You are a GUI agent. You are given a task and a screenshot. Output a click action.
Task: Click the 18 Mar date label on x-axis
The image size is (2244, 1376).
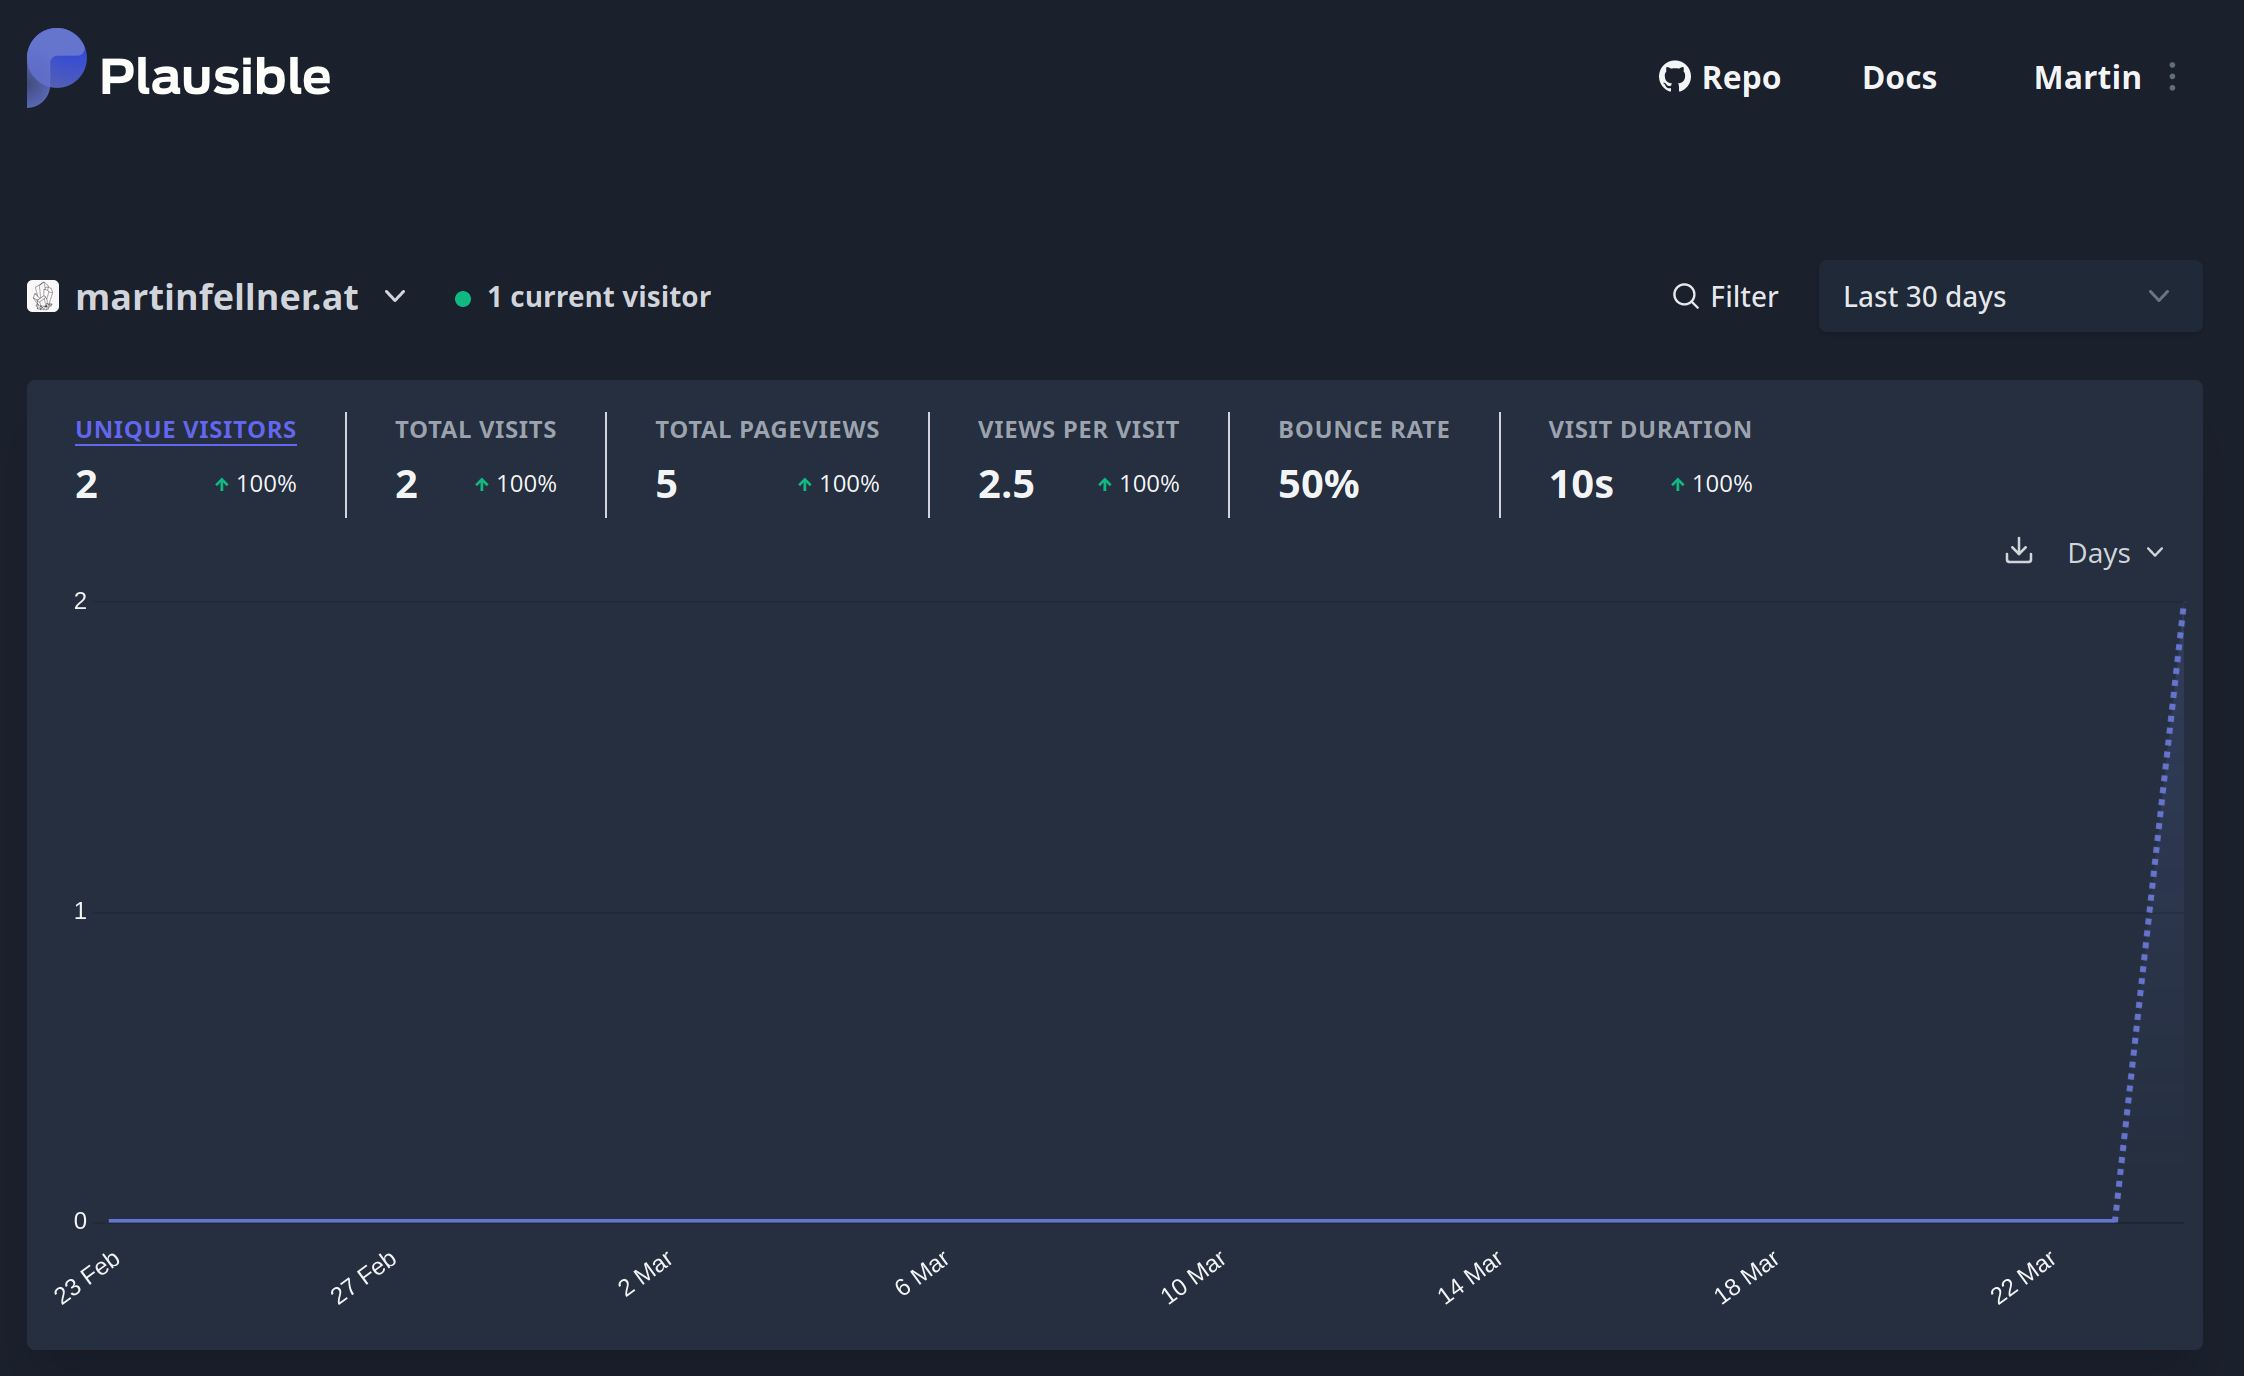pyautogui.click(x=1745, y=1277)
